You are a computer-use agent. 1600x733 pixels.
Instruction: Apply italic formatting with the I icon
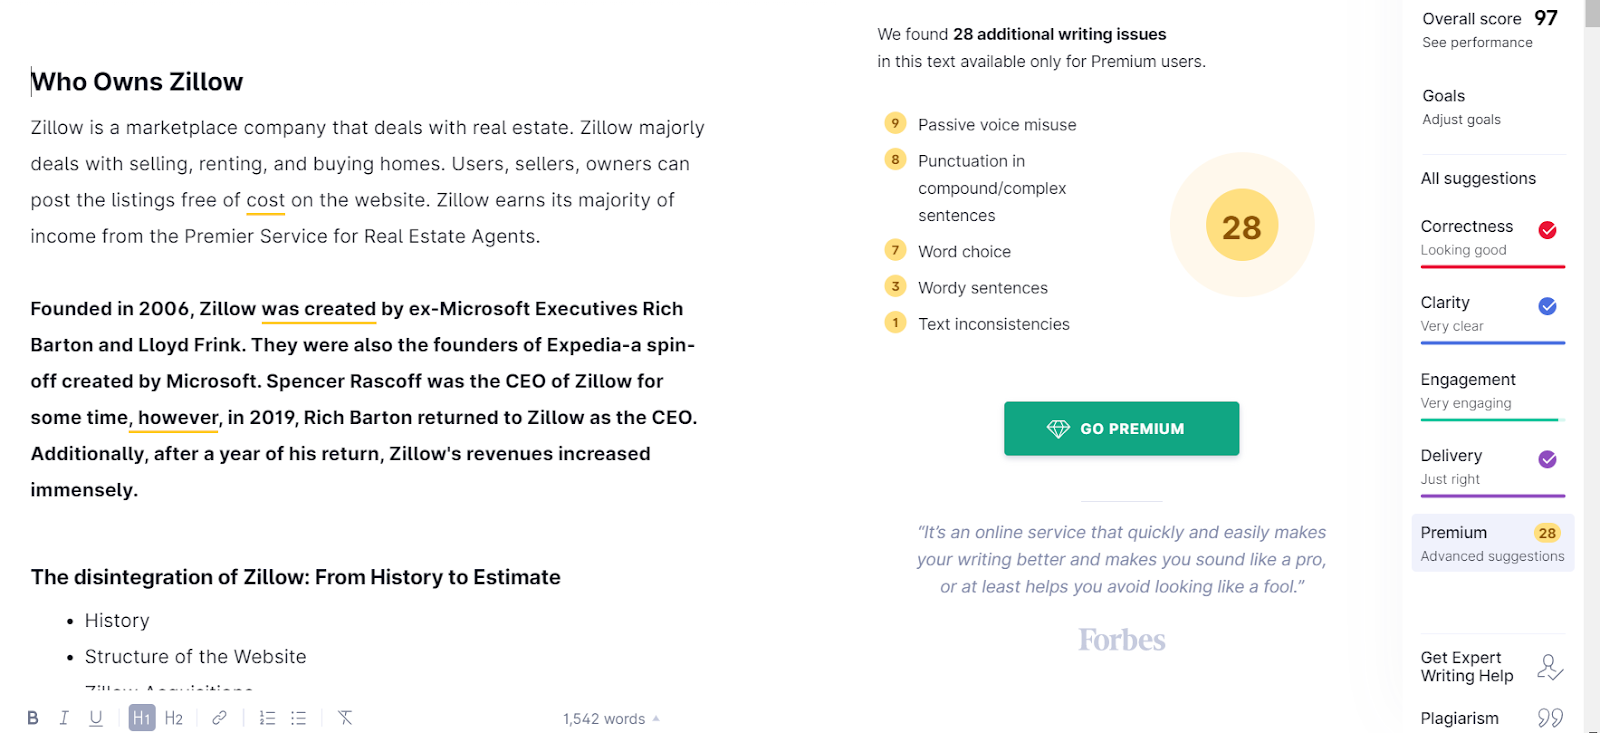(x=64, y=718)
